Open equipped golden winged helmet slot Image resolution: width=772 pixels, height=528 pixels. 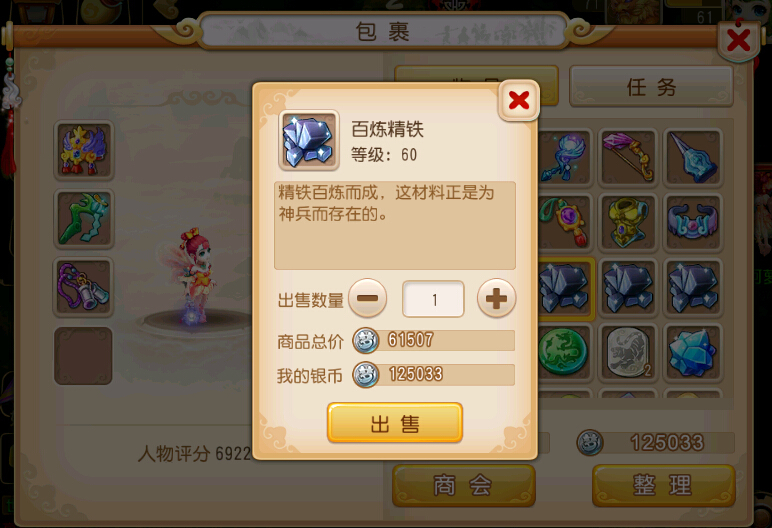click(84, 150)
